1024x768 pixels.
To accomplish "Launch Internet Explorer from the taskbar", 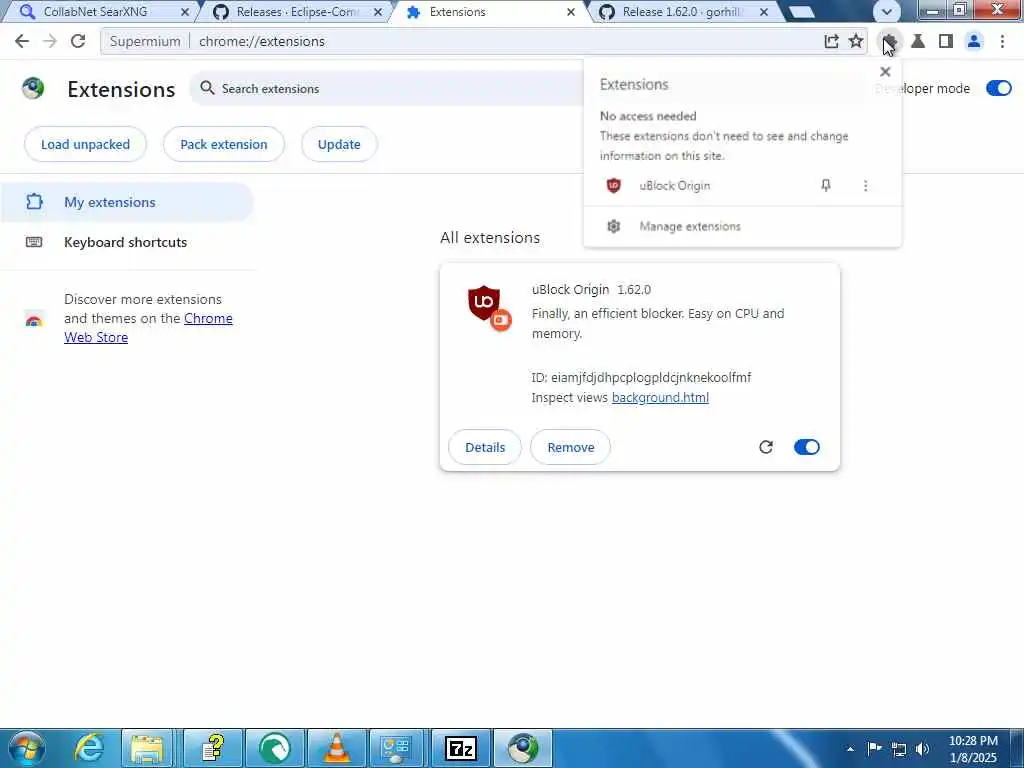I will click(89, 748).
